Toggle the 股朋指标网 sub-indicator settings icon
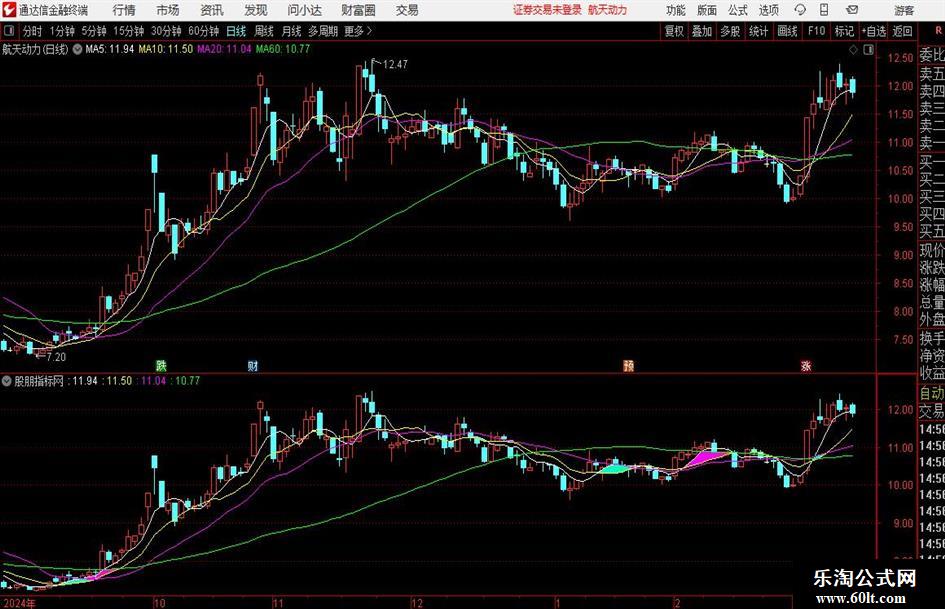Viewport: 945px width, 609px height. (7, 381)
